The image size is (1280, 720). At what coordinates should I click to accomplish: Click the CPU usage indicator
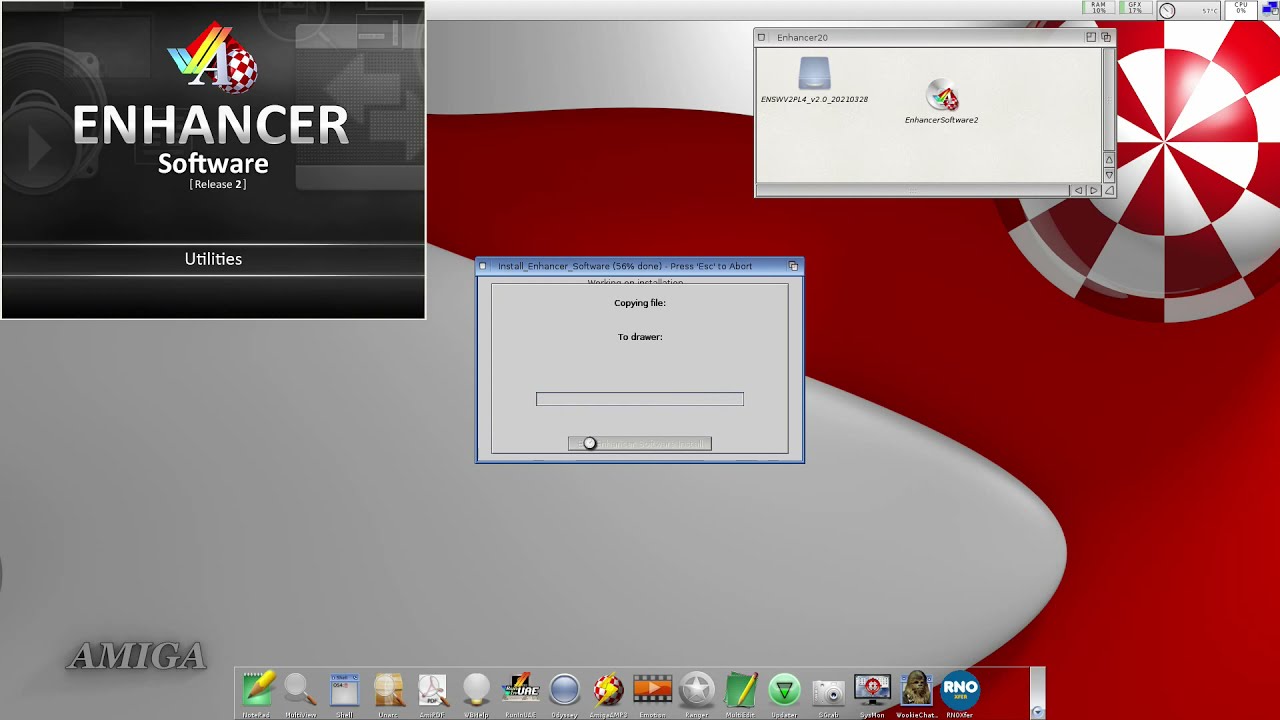click(x=1241, y=8)
